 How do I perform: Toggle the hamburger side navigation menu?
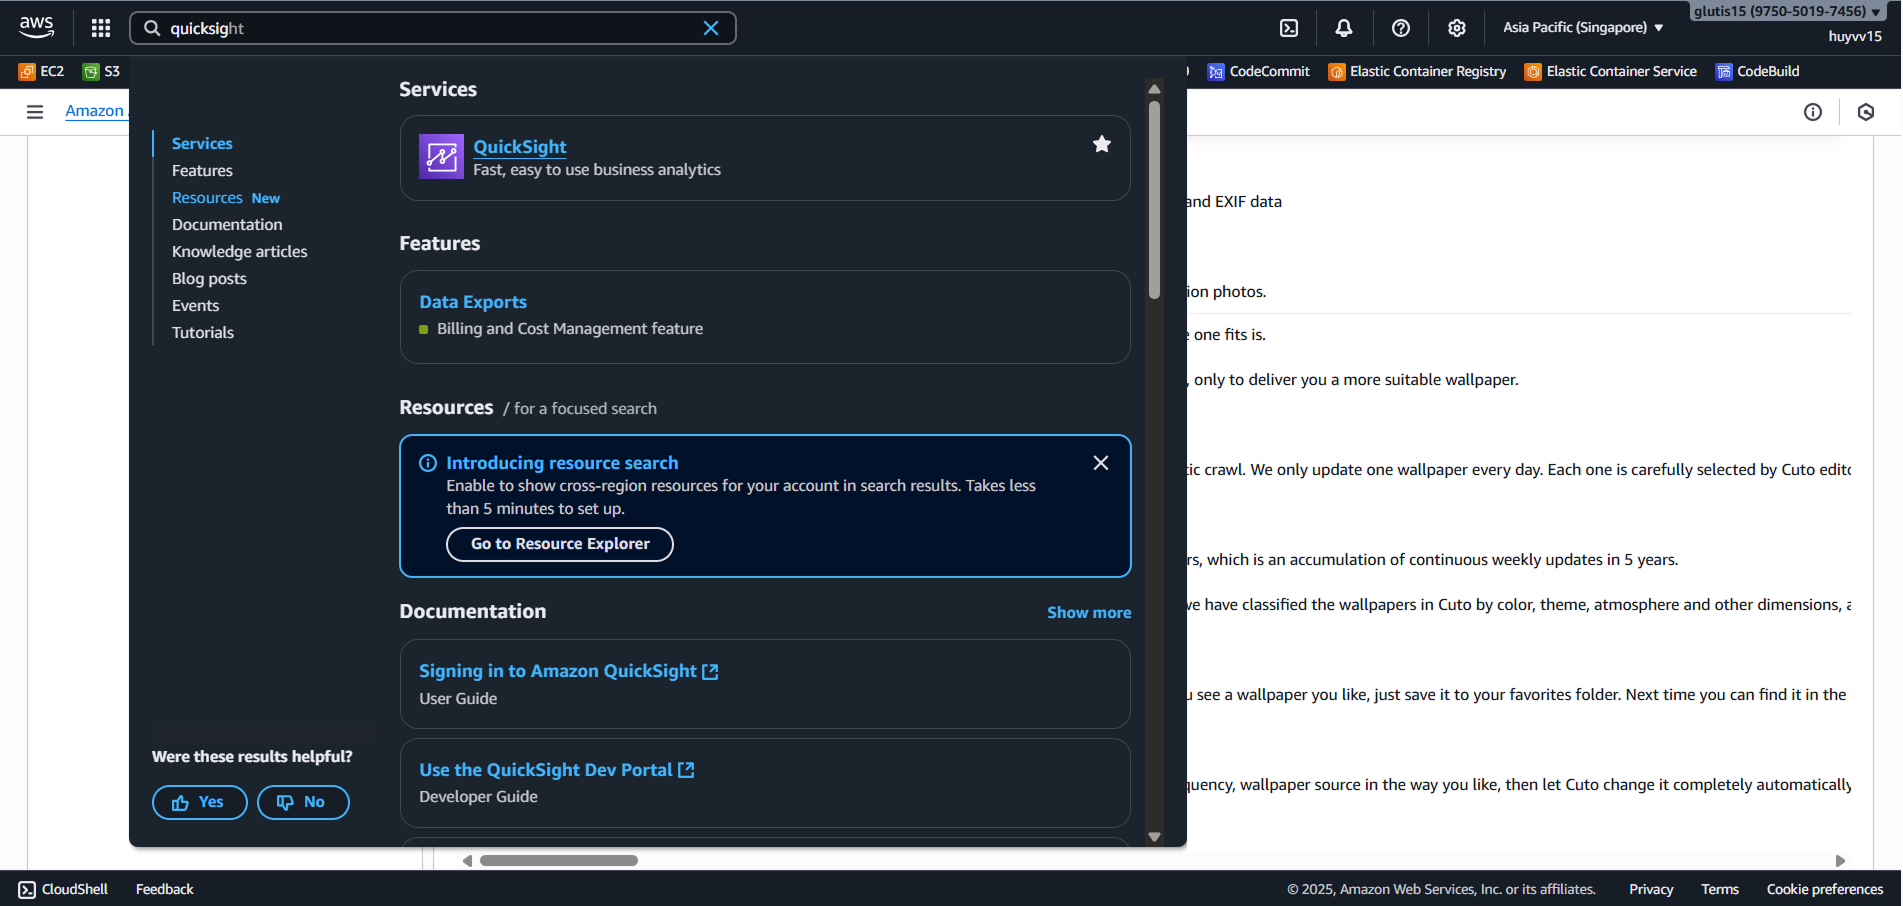coord(35,112)
